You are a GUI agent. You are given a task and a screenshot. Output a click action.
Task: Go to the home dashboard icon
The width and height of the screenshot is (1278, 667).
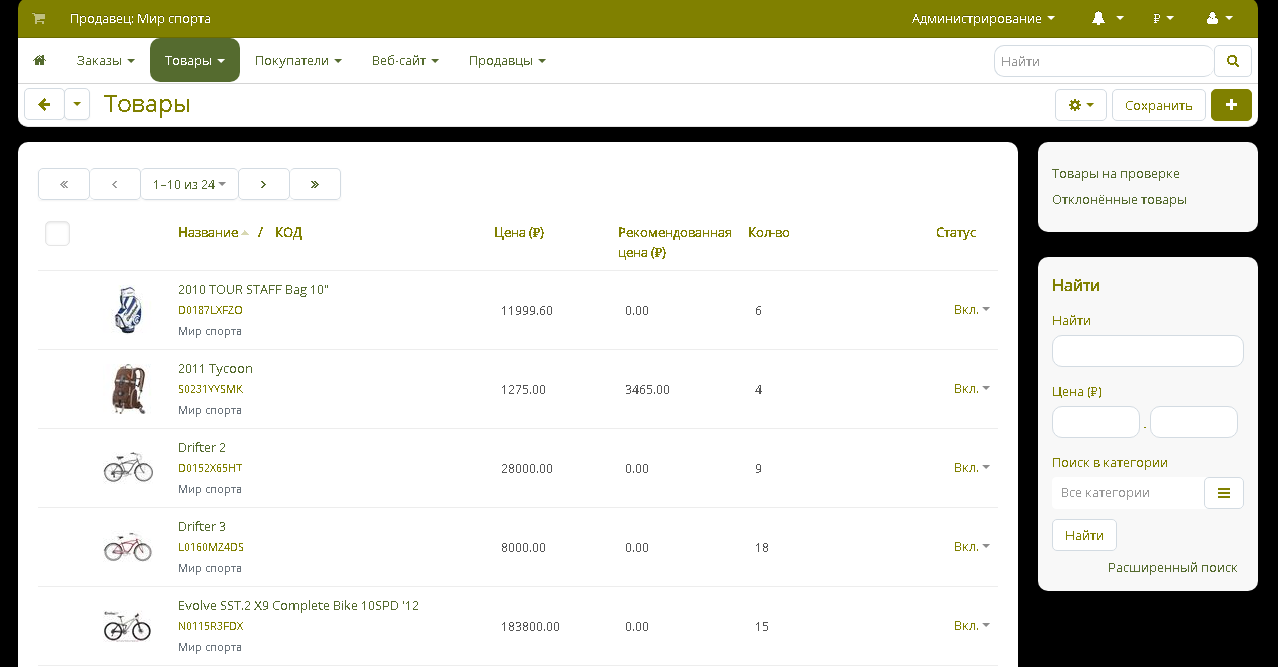(40, 60)
